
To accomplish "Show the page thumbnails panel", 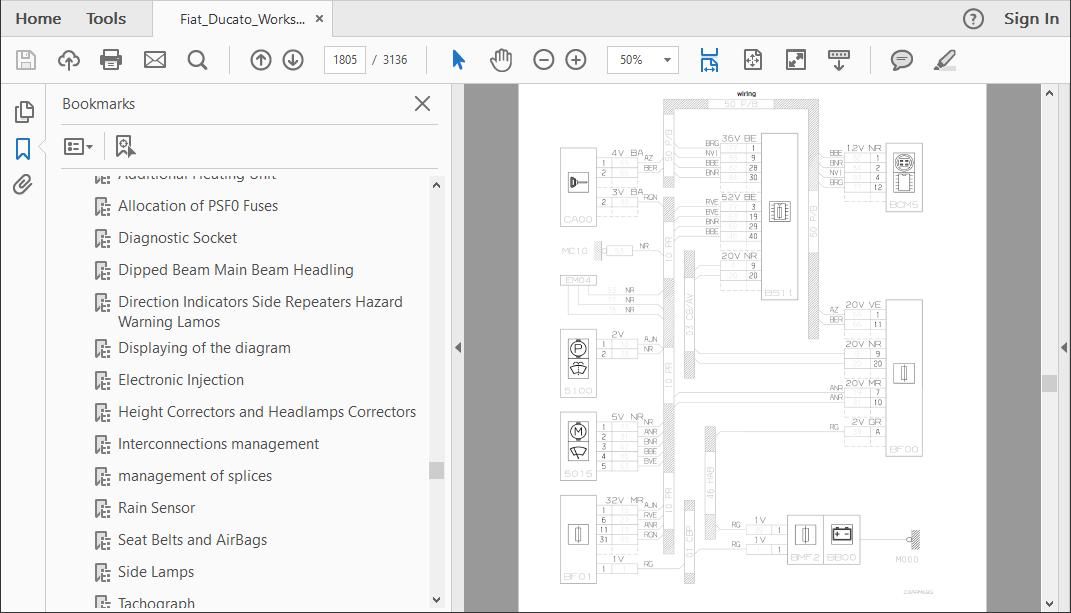I will pos(24,111).
